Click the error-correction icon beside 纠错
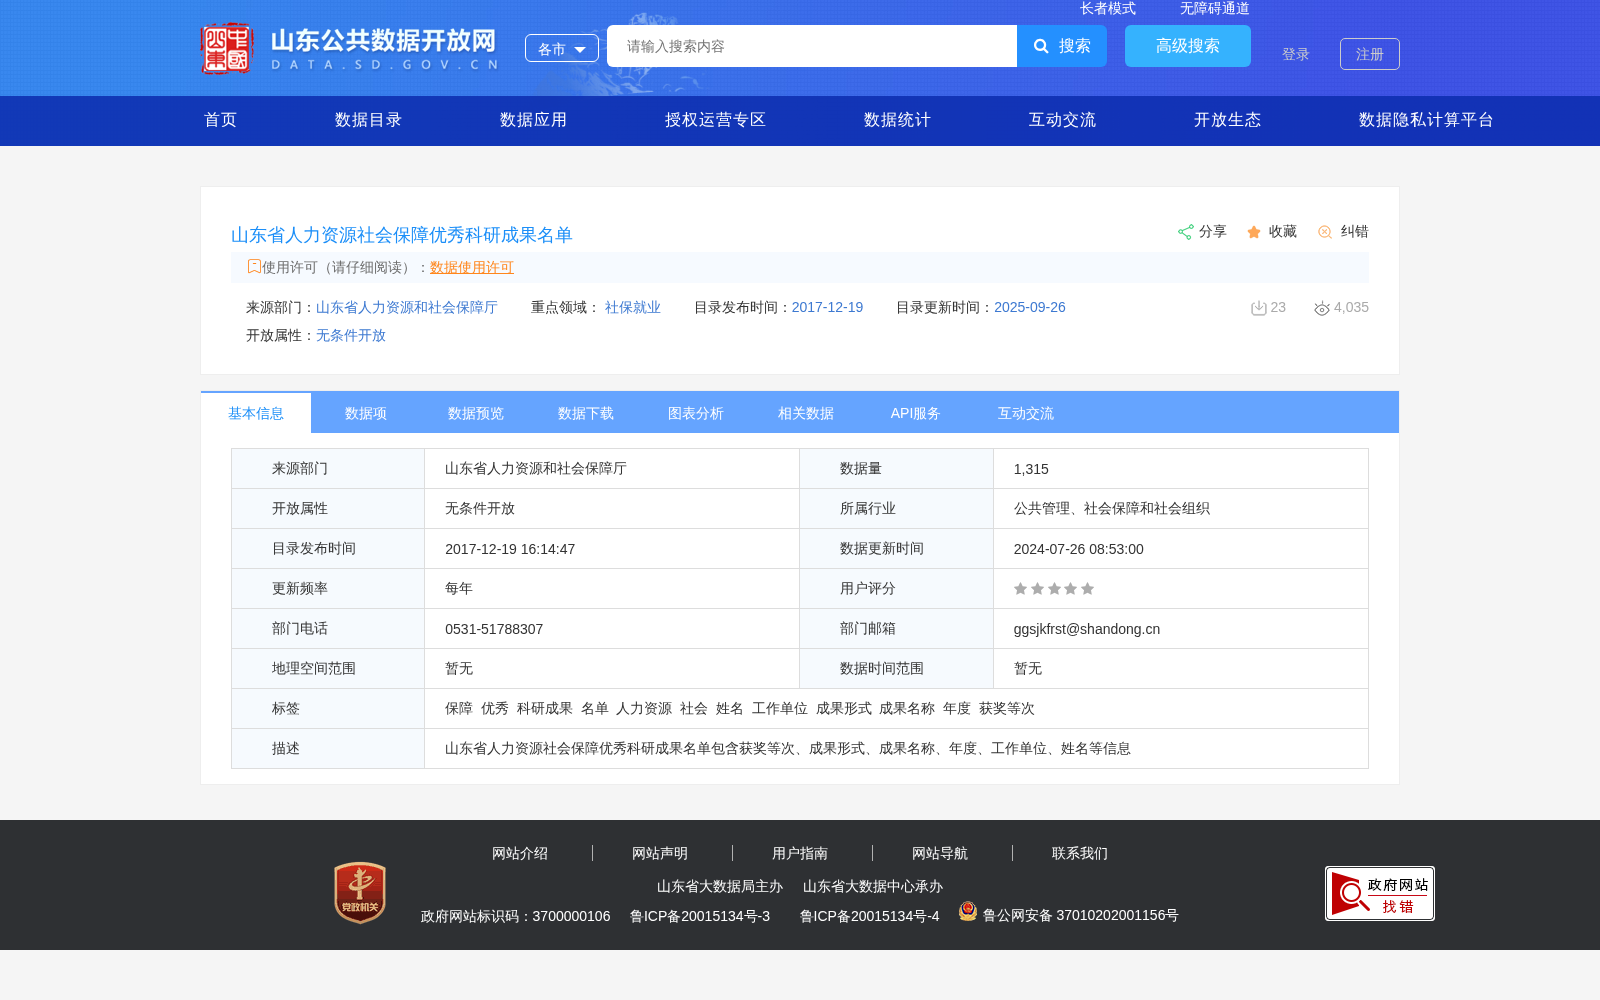The width and height of the screenshot is (1600, 1000). (1325, 232)
